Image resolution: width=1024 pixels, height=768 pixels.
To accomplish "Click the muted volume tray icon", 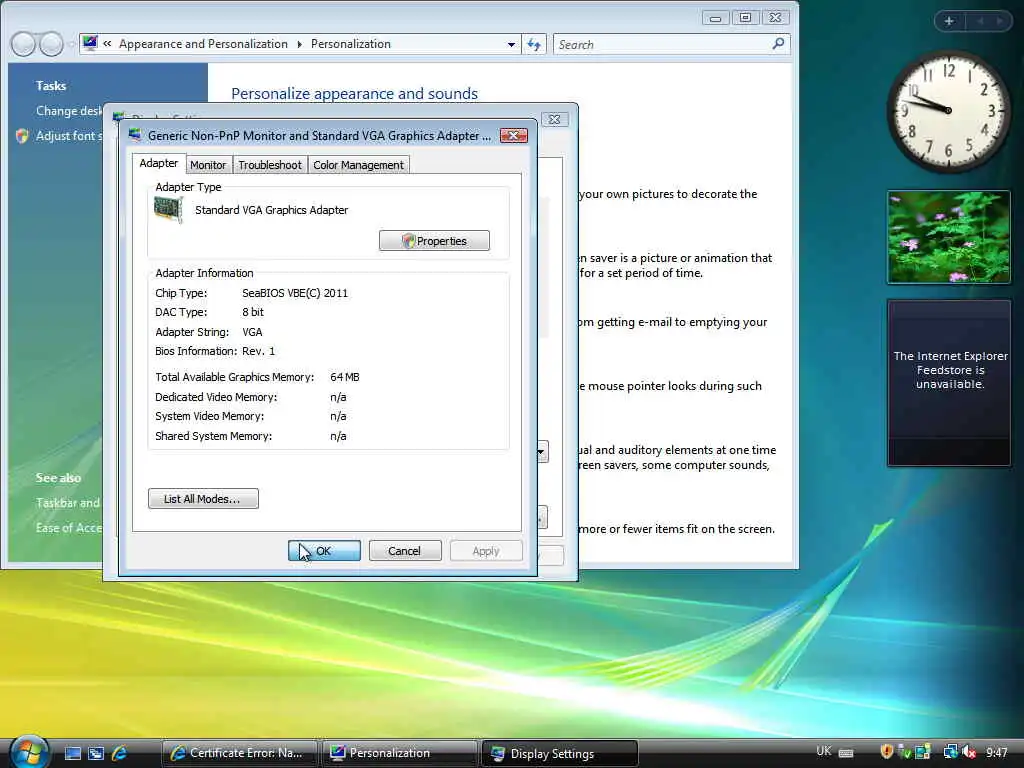I will (x=969, y=752).
